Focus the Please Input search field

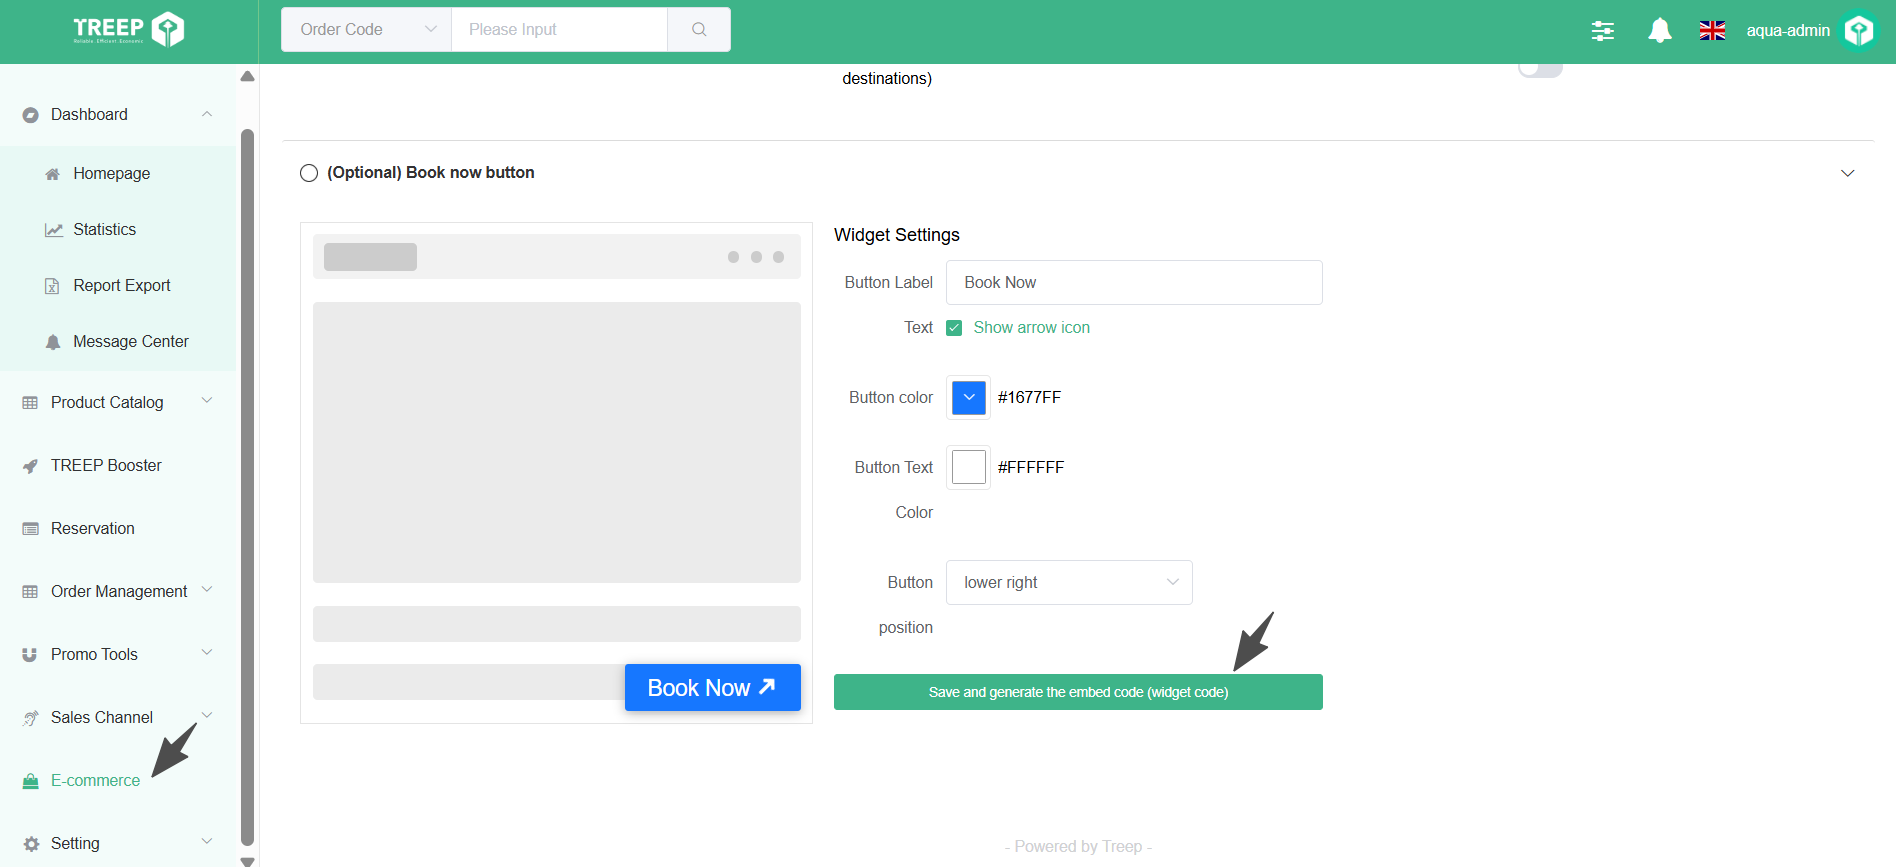click(559, 29)
